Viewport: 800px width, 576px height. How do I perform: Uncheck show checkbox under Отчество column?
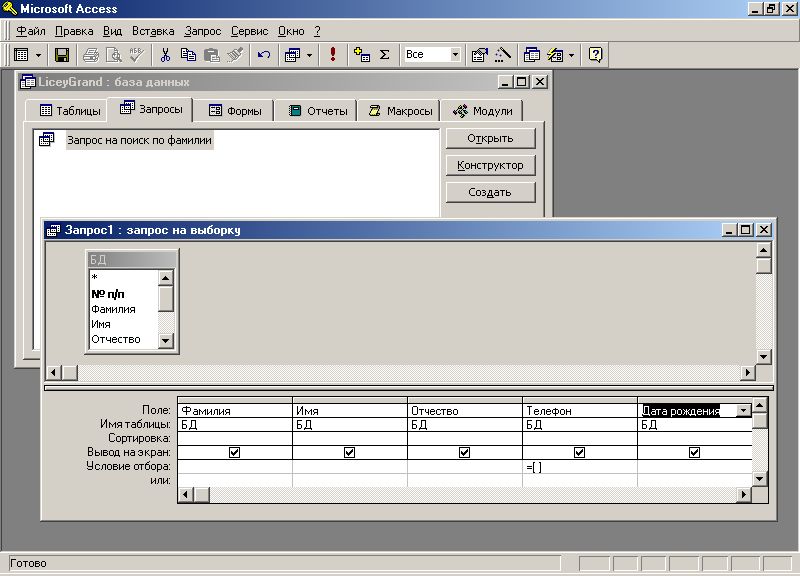pyautogui.click(x=464, y=453)
